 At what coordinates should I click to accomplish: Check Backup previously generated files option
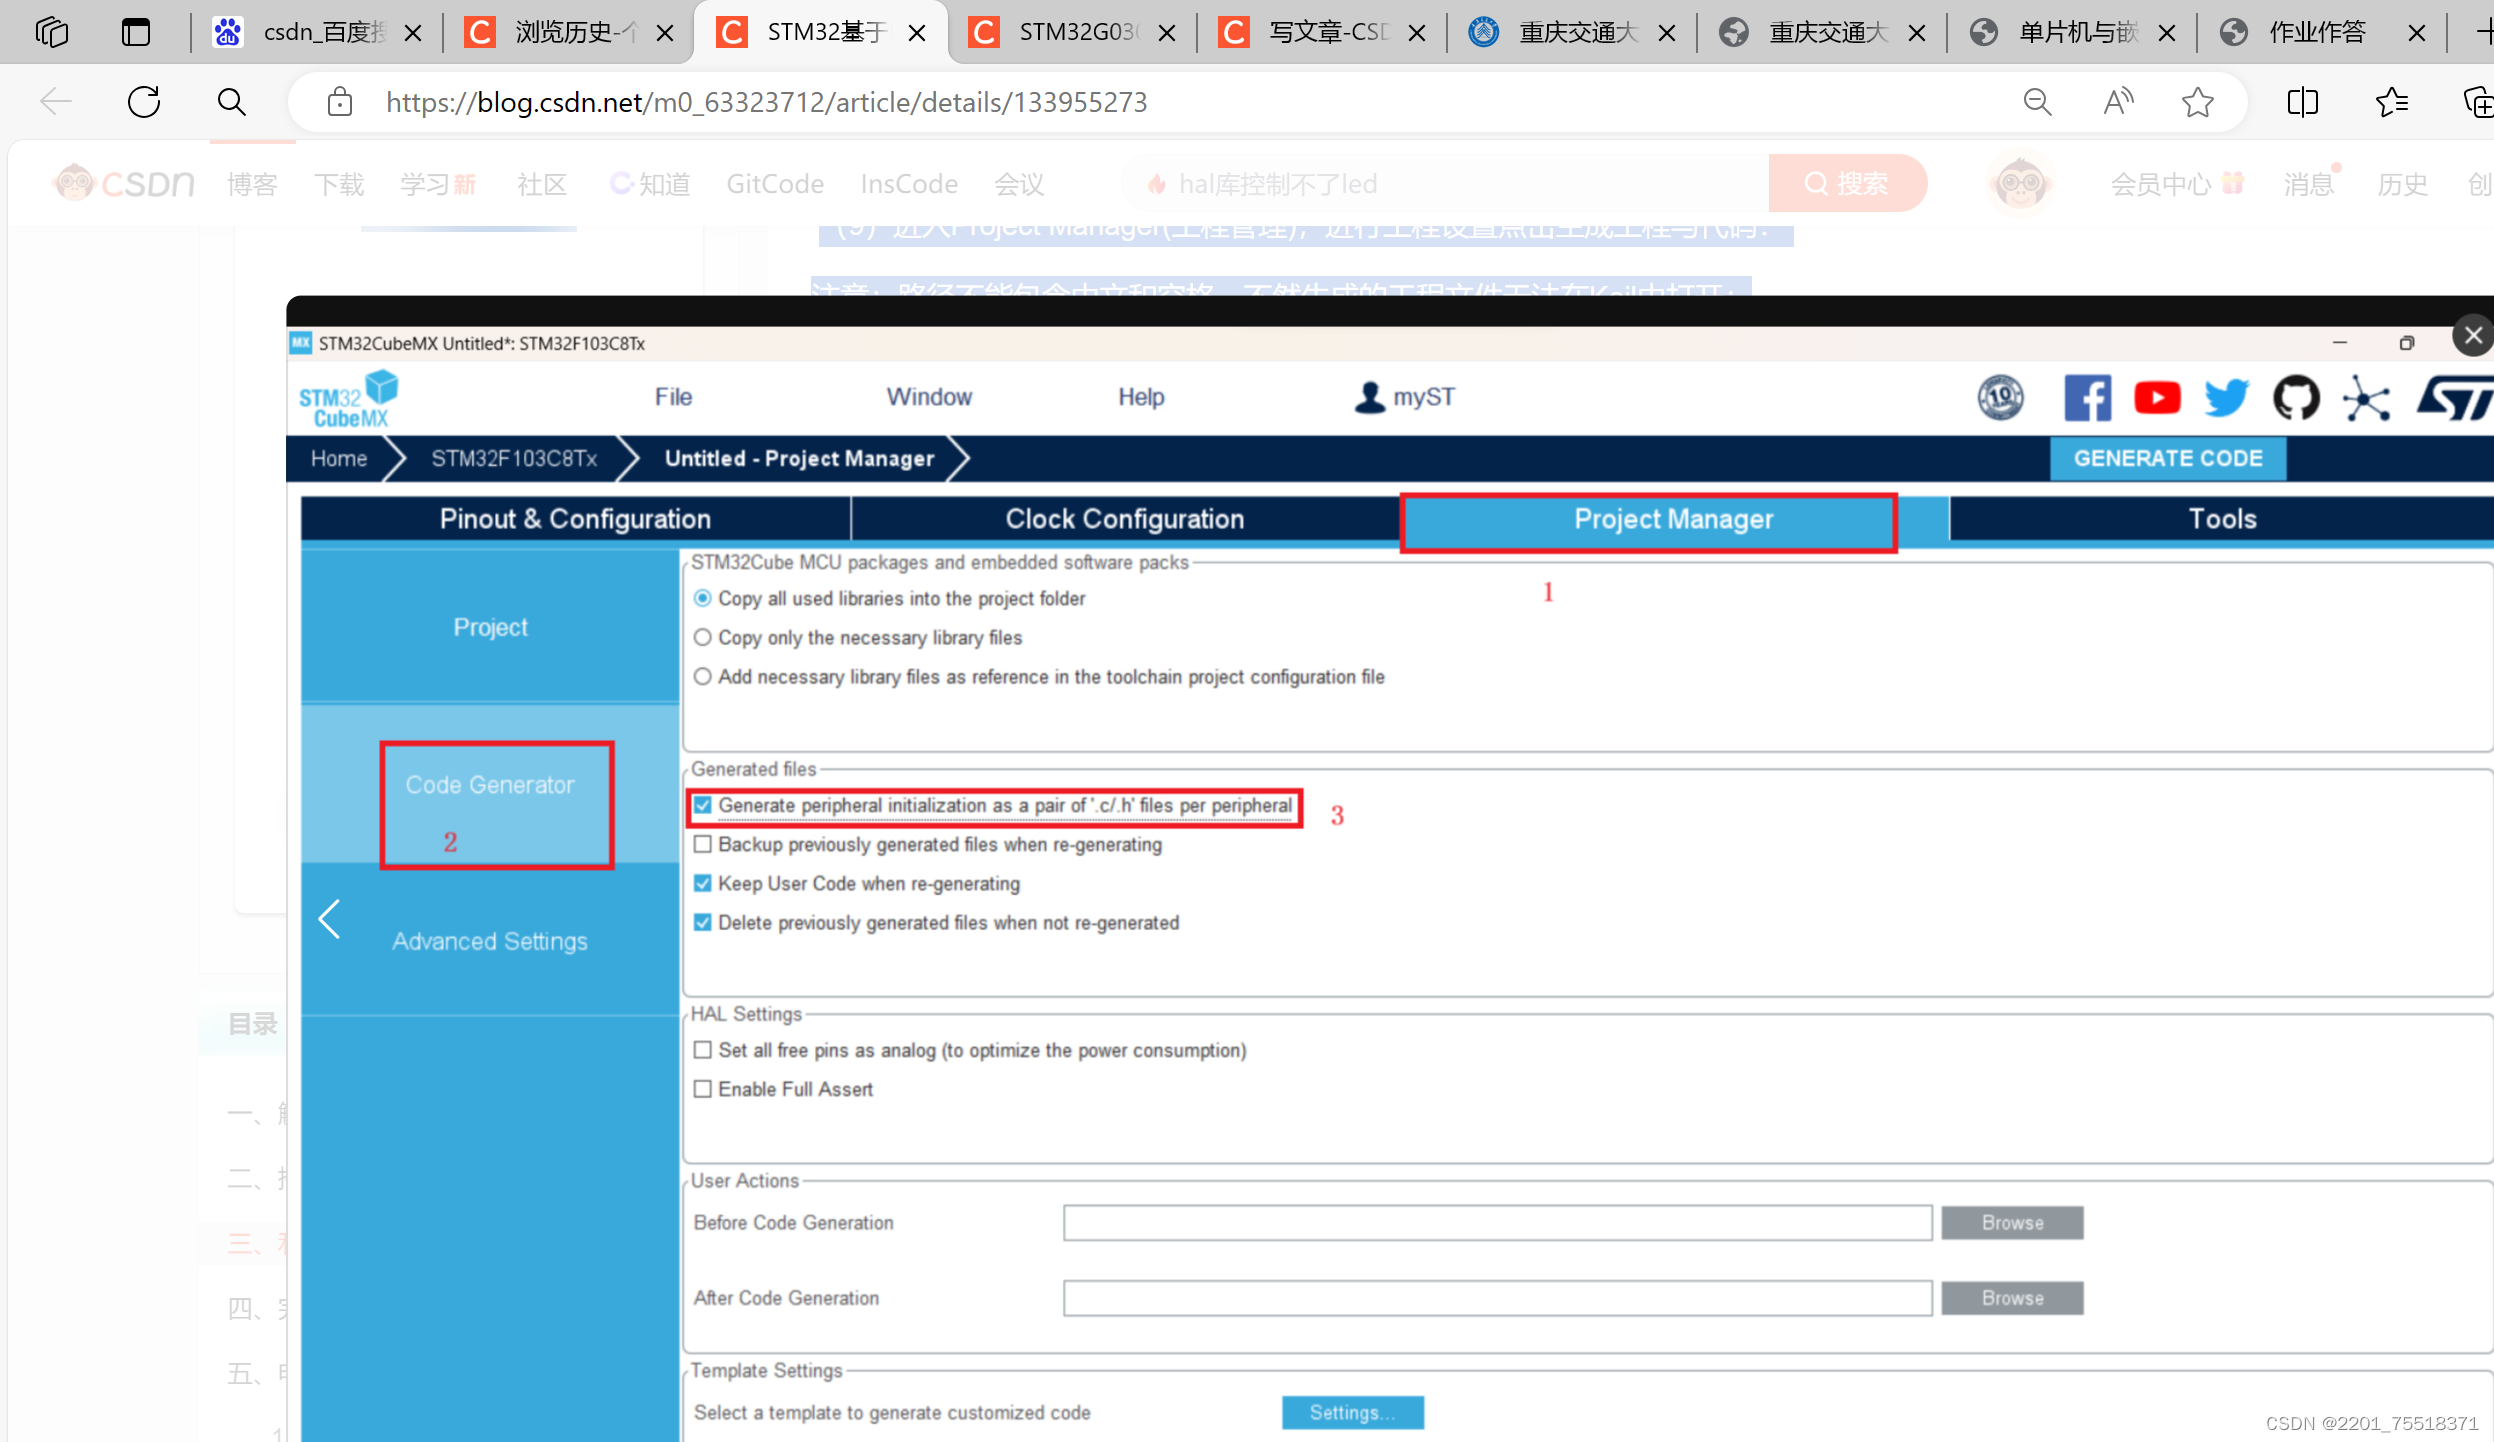click(x=703, y=845)
